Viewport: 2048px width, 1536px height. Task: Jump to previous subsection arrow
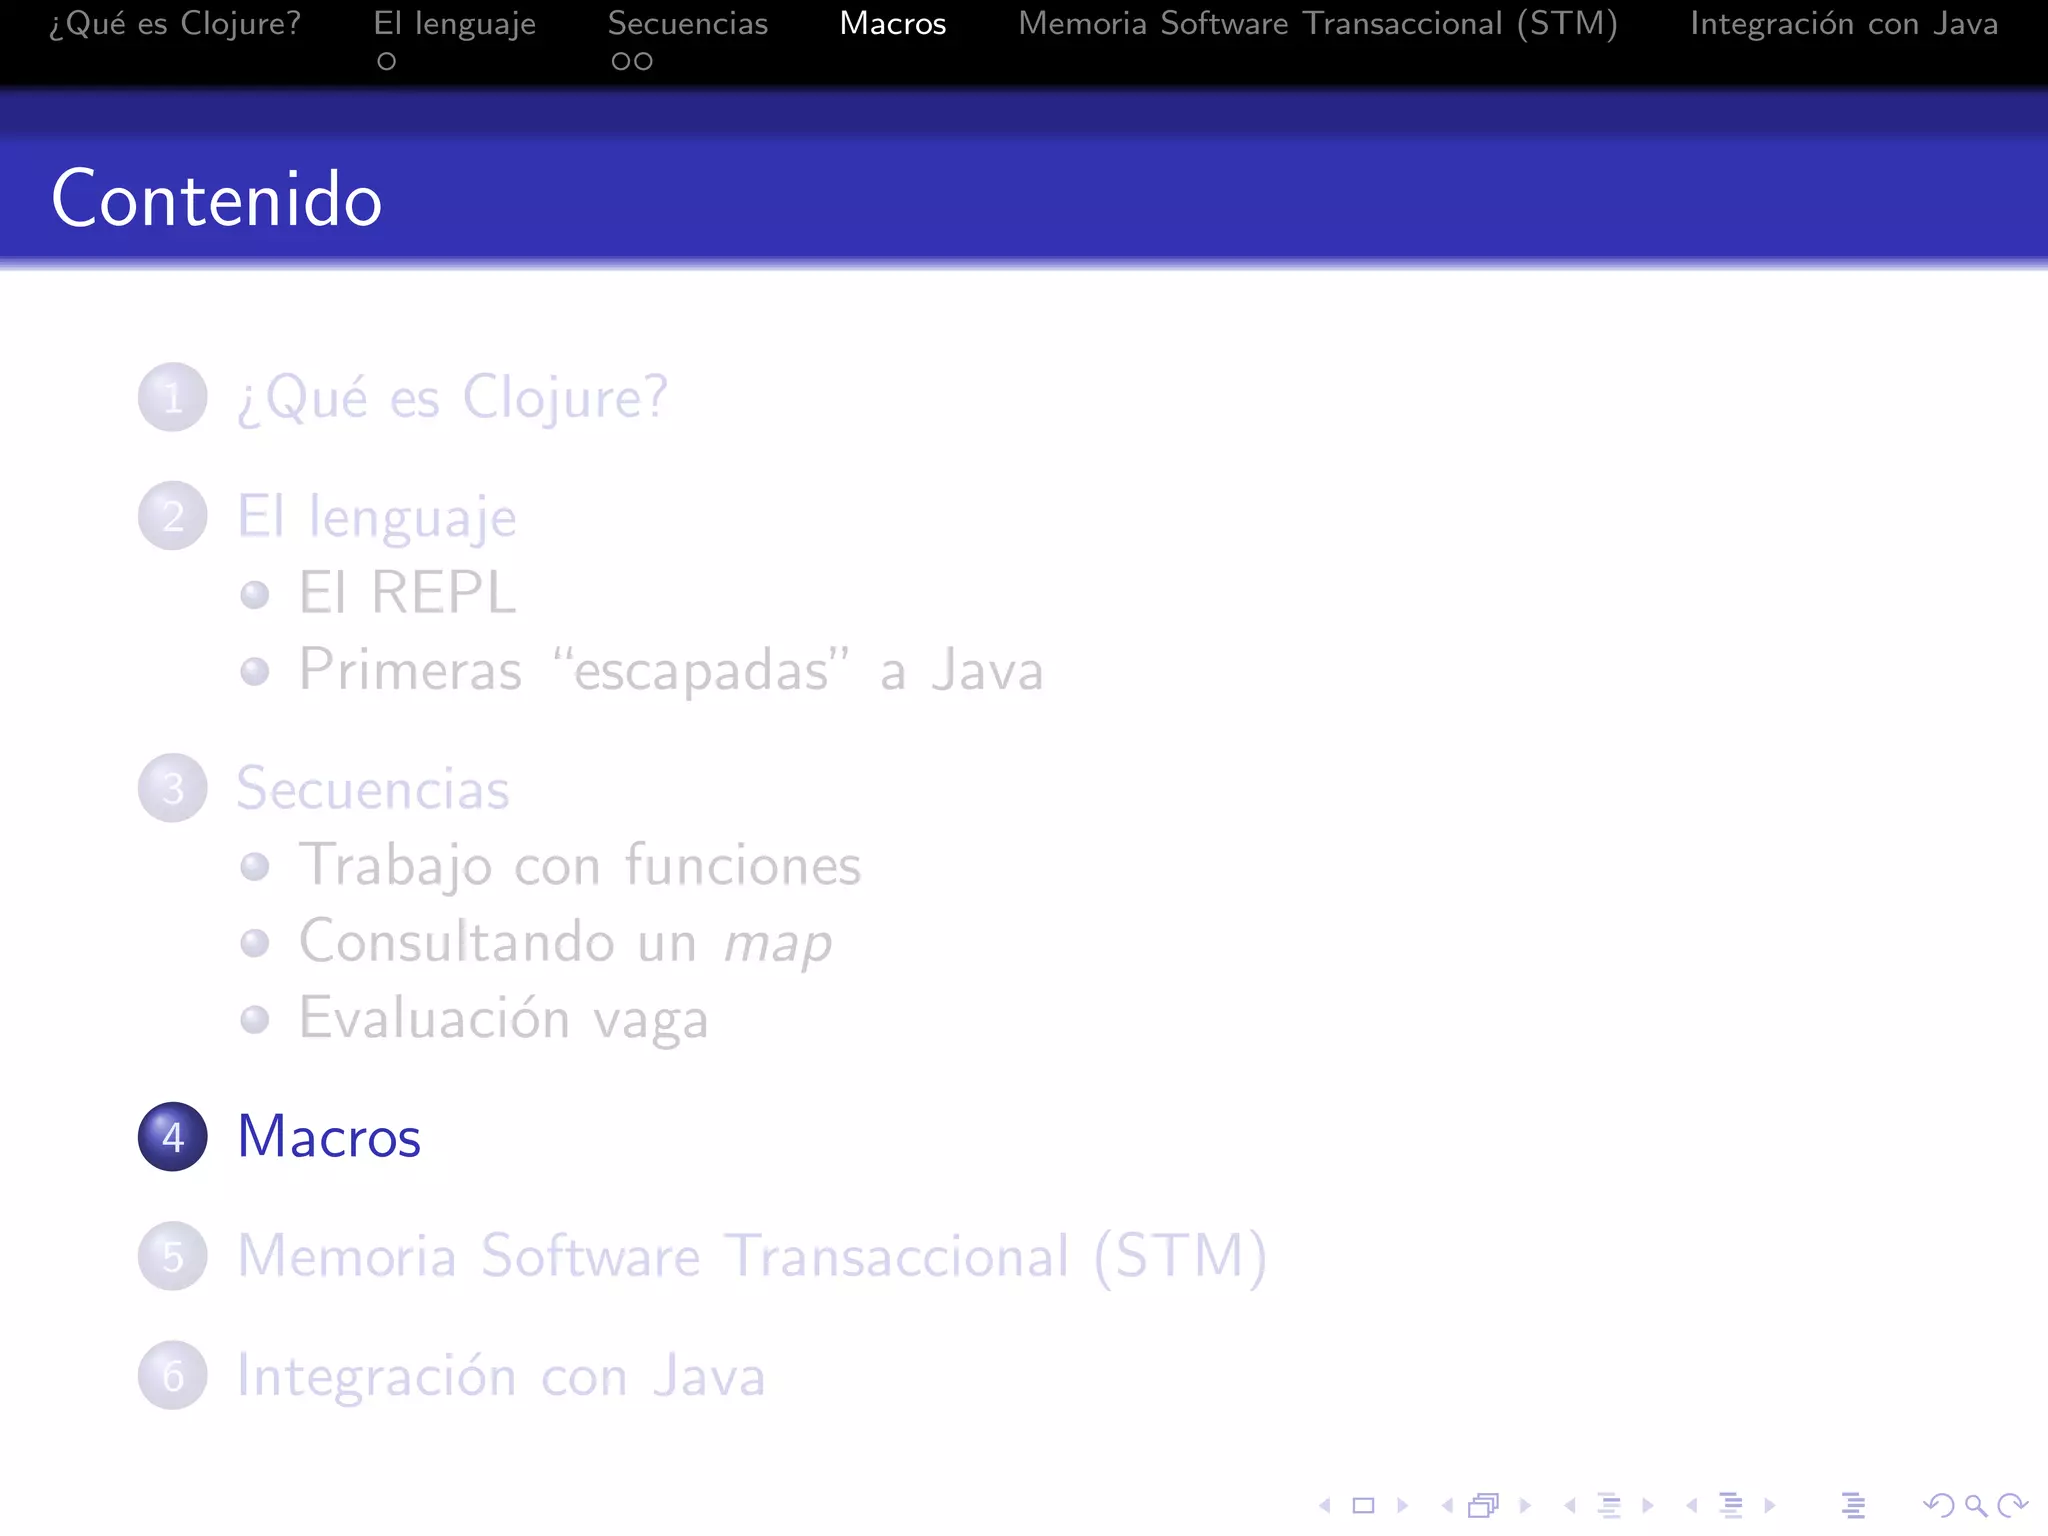(1570, 1505)
